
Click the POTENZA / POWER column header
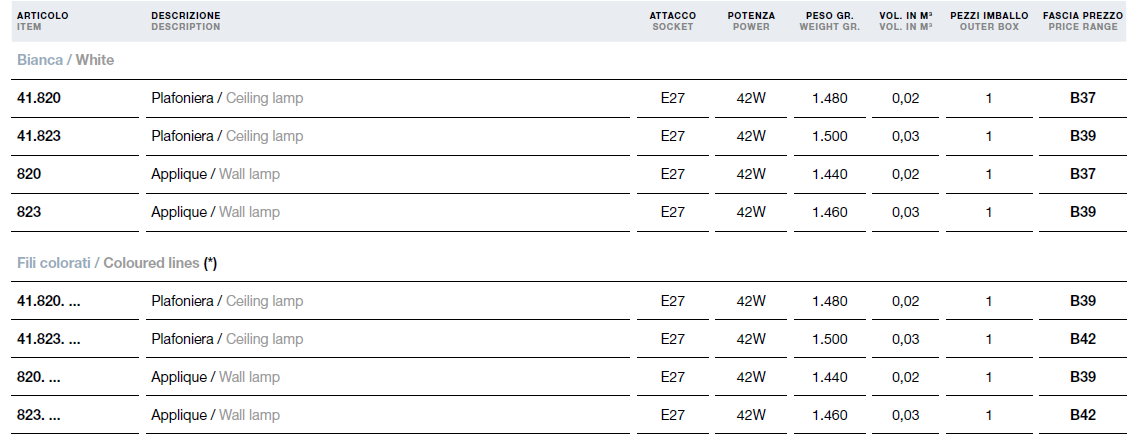[751, 21]
